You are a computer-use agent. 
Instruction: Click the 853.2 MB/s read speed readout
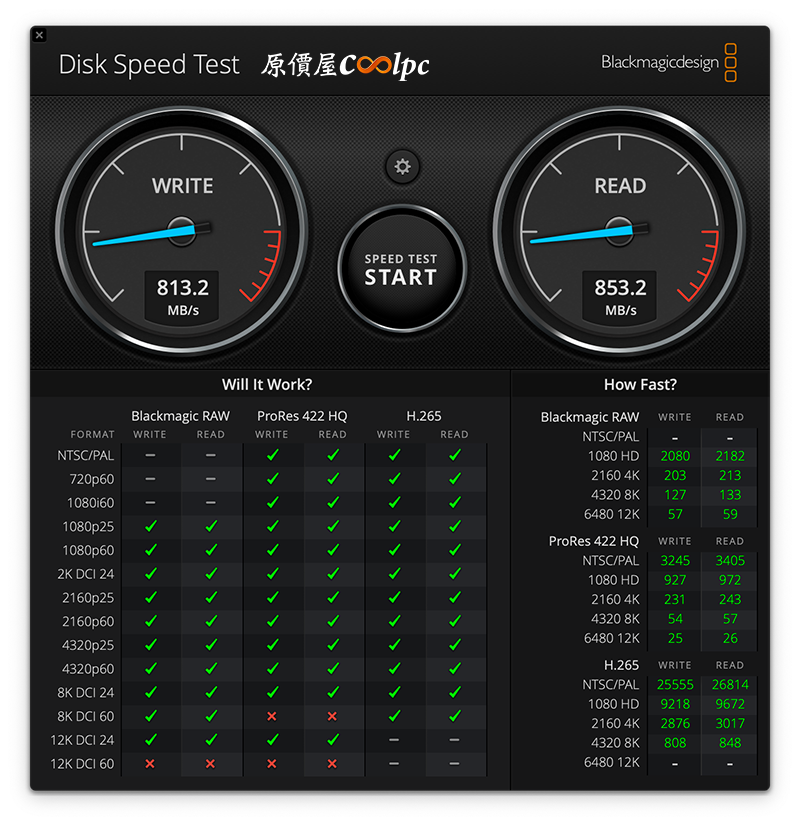coord(620,296)
